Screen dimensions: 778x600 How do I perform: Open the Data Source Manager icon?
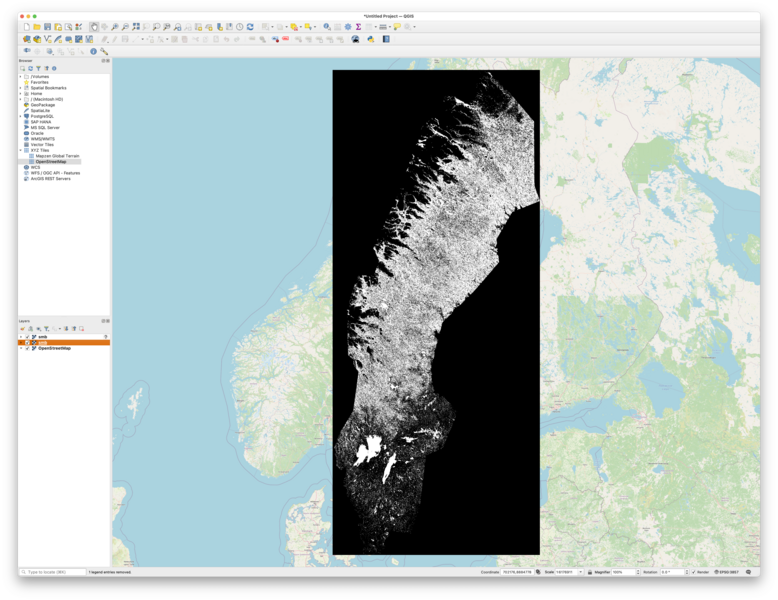click(x=27, y=39)
